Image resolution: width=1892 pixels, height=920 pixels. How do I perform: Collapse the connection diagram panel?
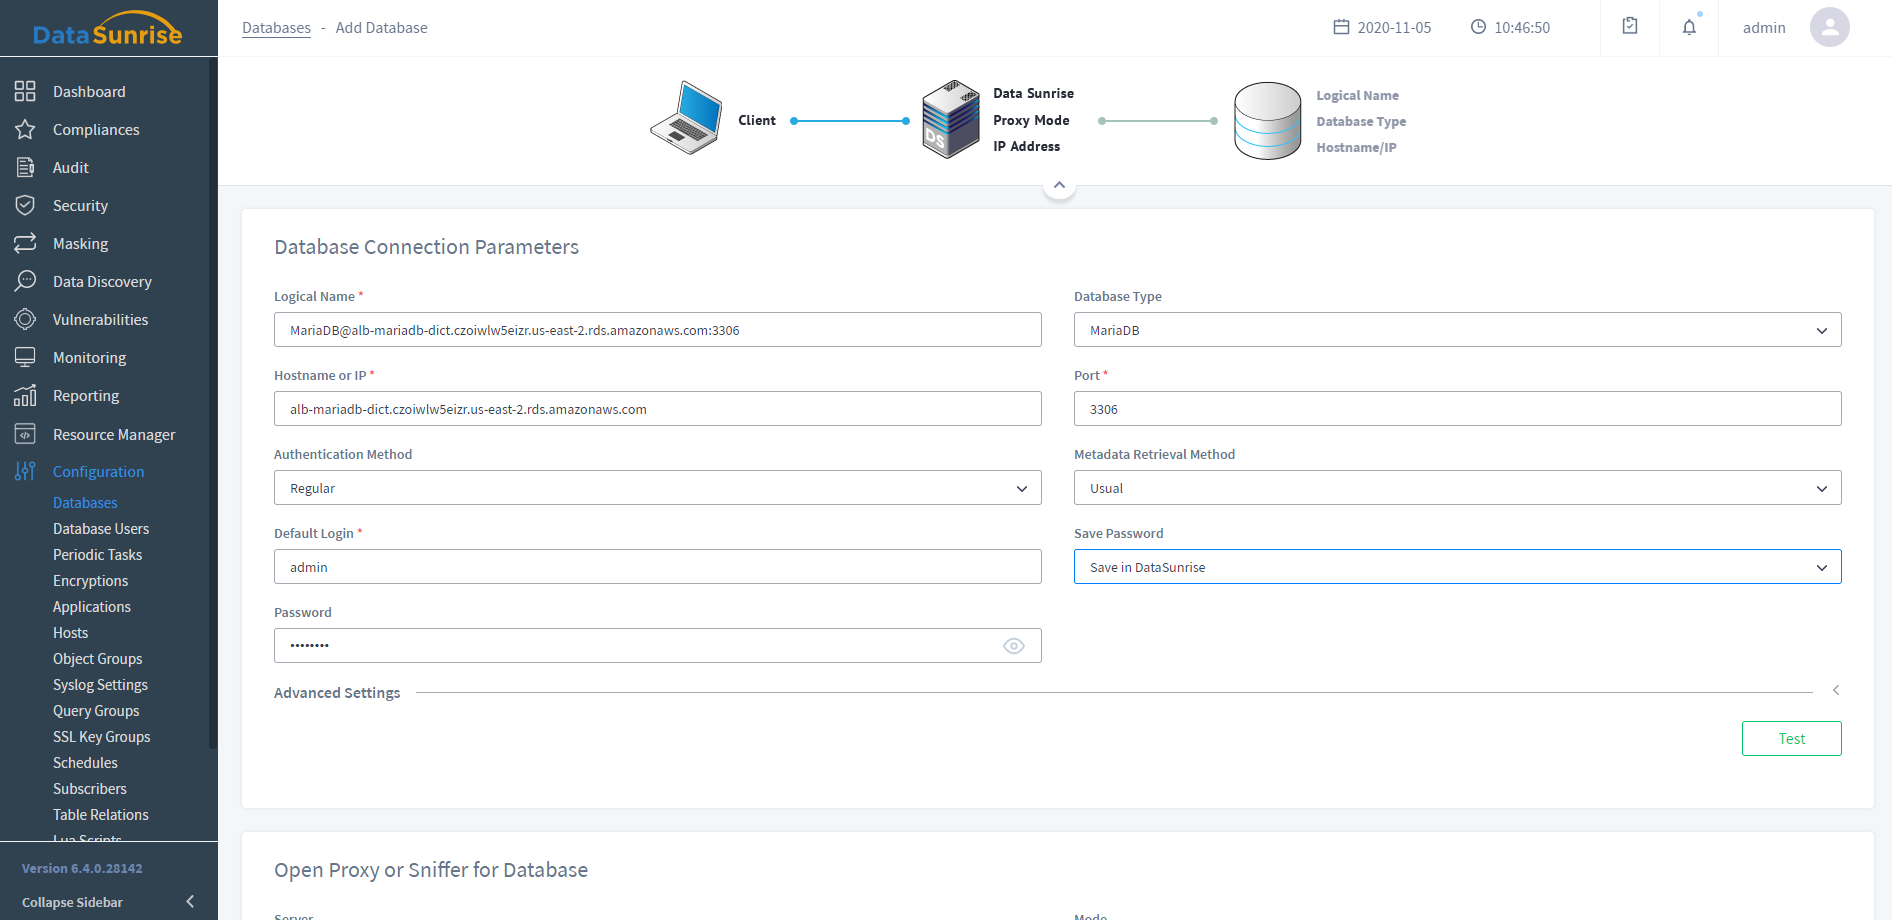coord(1059,185)
